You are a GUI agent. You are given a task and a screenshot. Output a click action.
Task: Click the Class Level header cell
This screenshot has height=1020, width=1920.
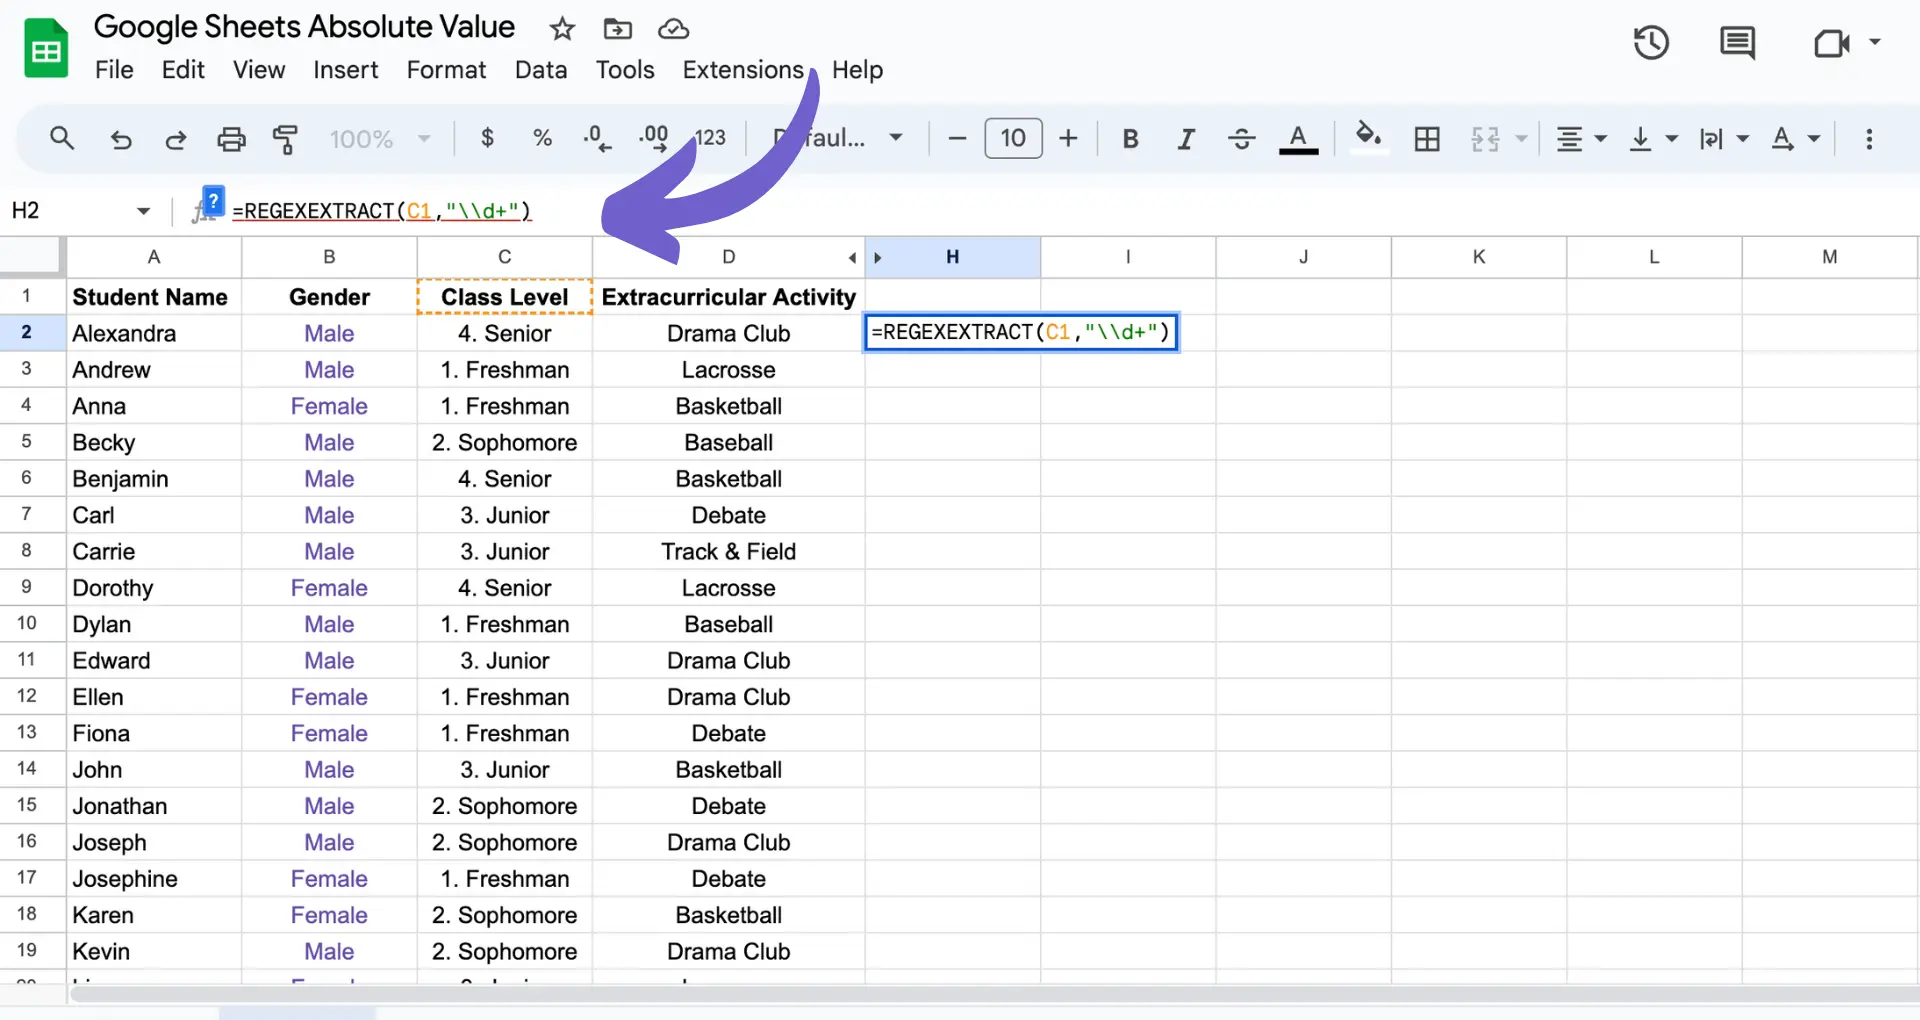(x=505, y=297)
